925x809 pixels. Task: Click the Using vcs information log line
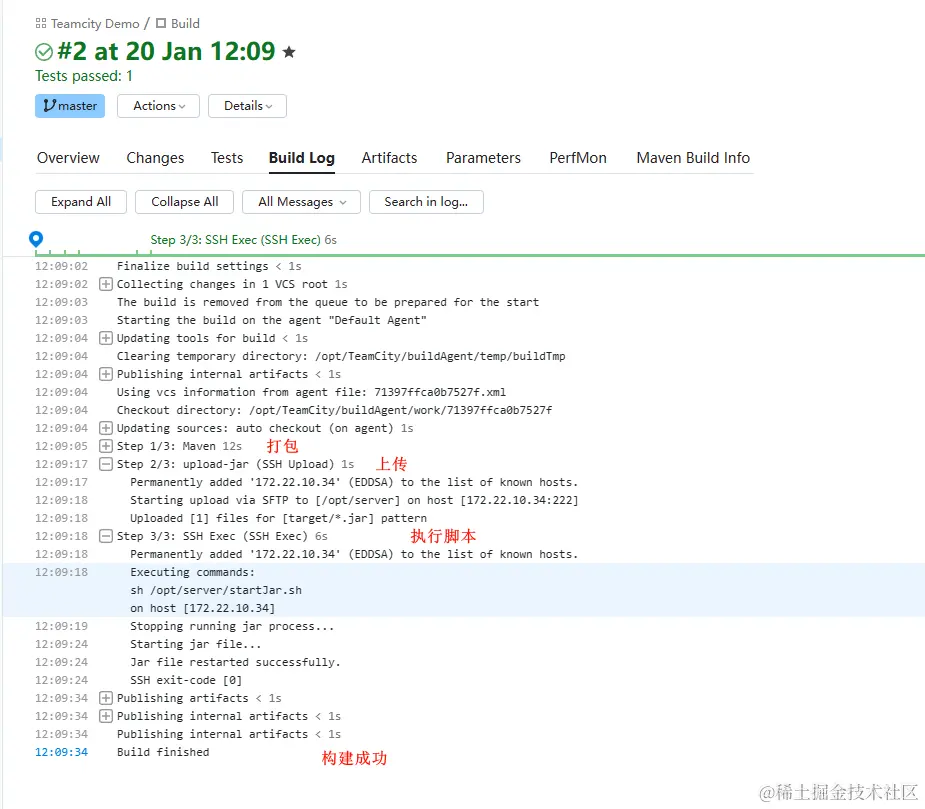[x=311, y=392]
